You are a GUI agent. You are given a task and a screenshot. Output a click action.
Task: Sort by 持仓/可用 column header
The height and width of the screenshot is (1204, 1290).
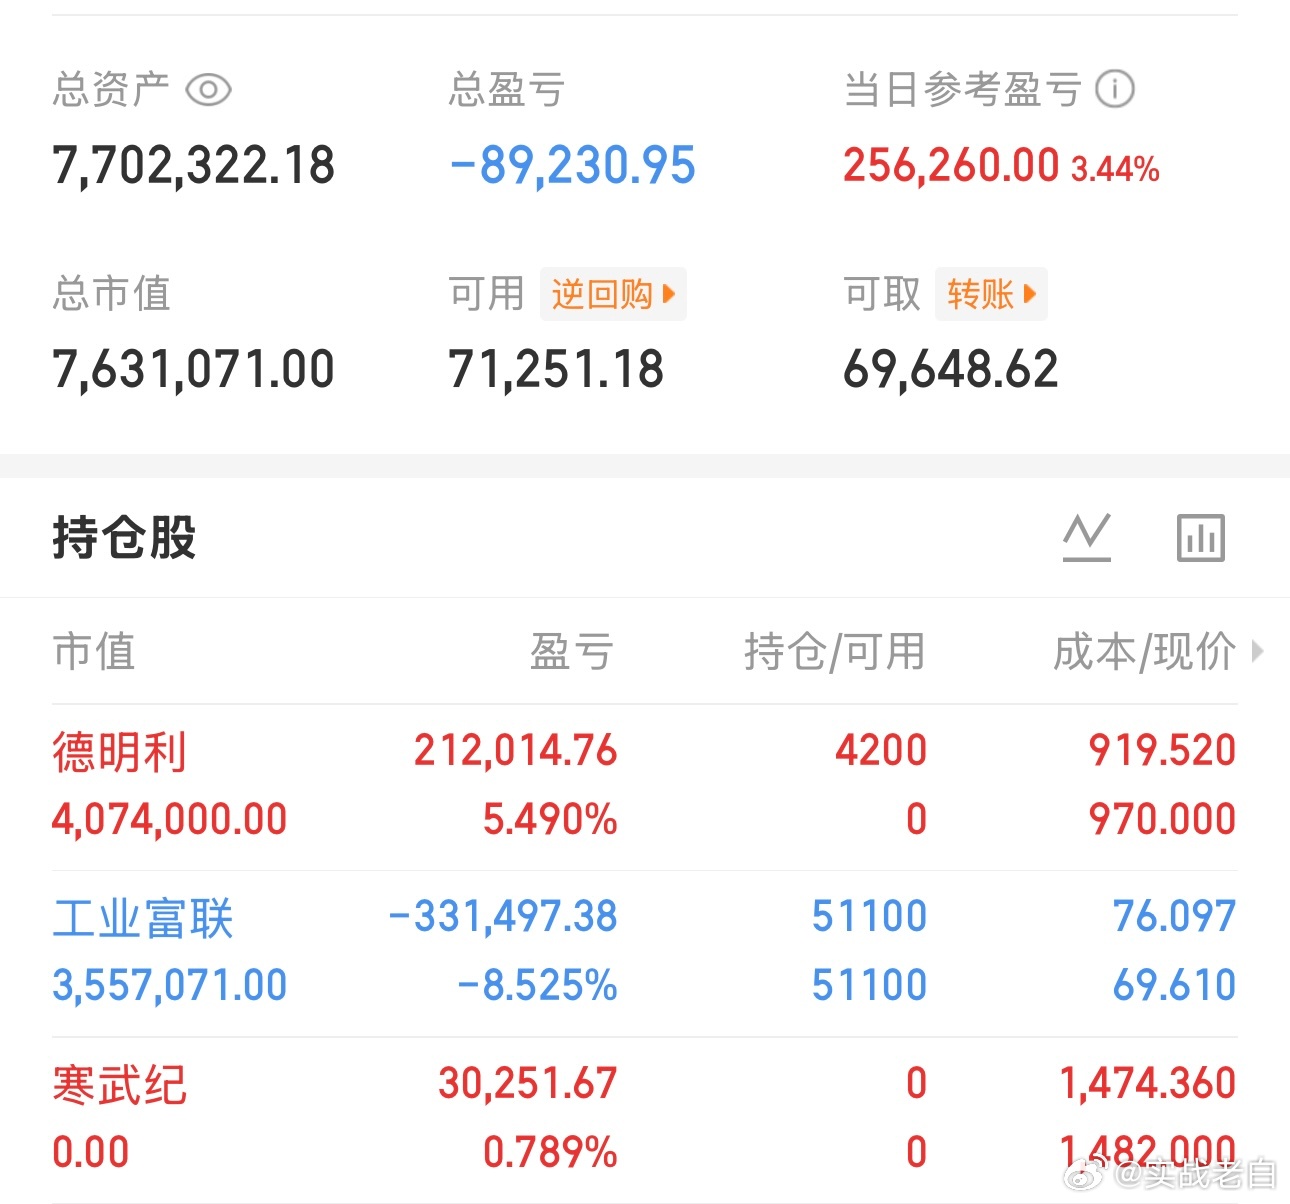click(835, 652)
